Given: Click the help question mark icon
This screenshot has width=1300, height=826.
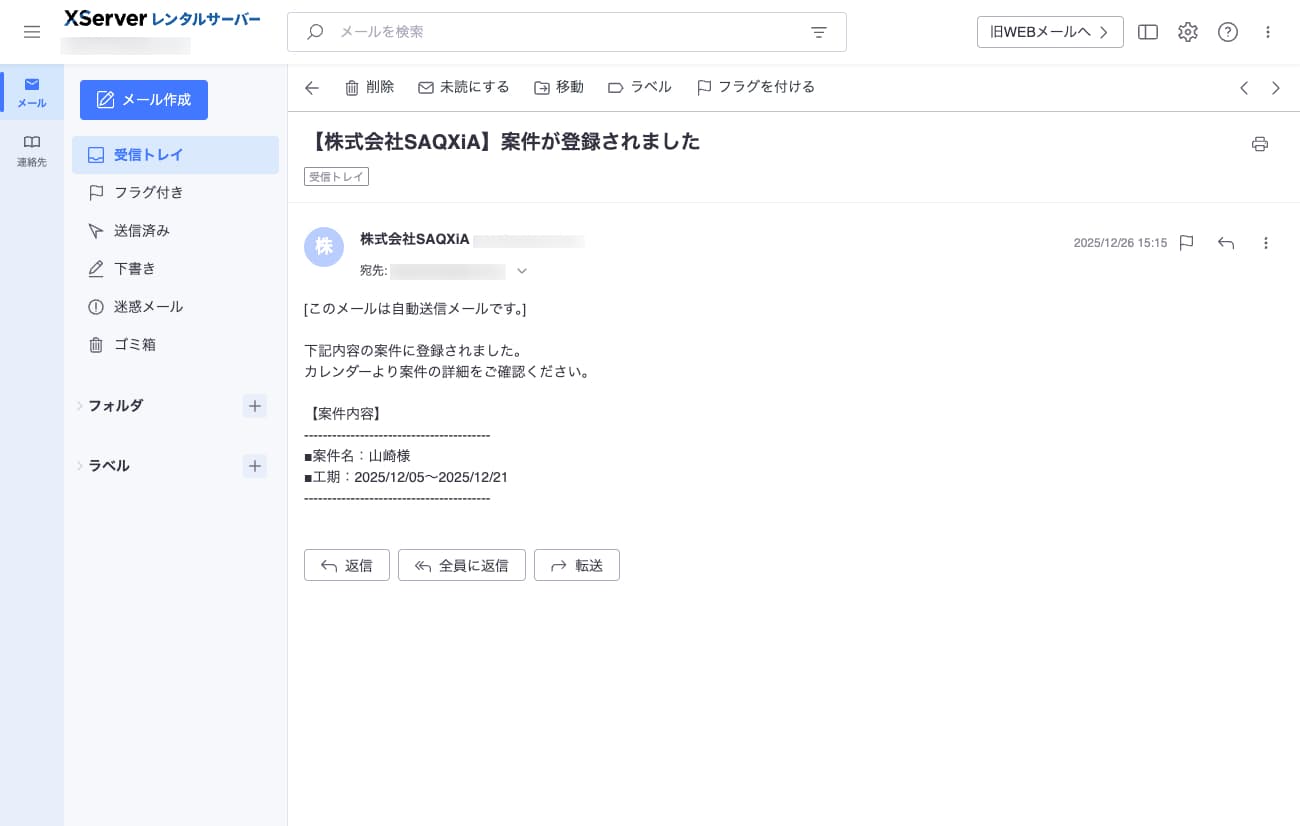Looking at the screenshot, I should click(1227, 32).
